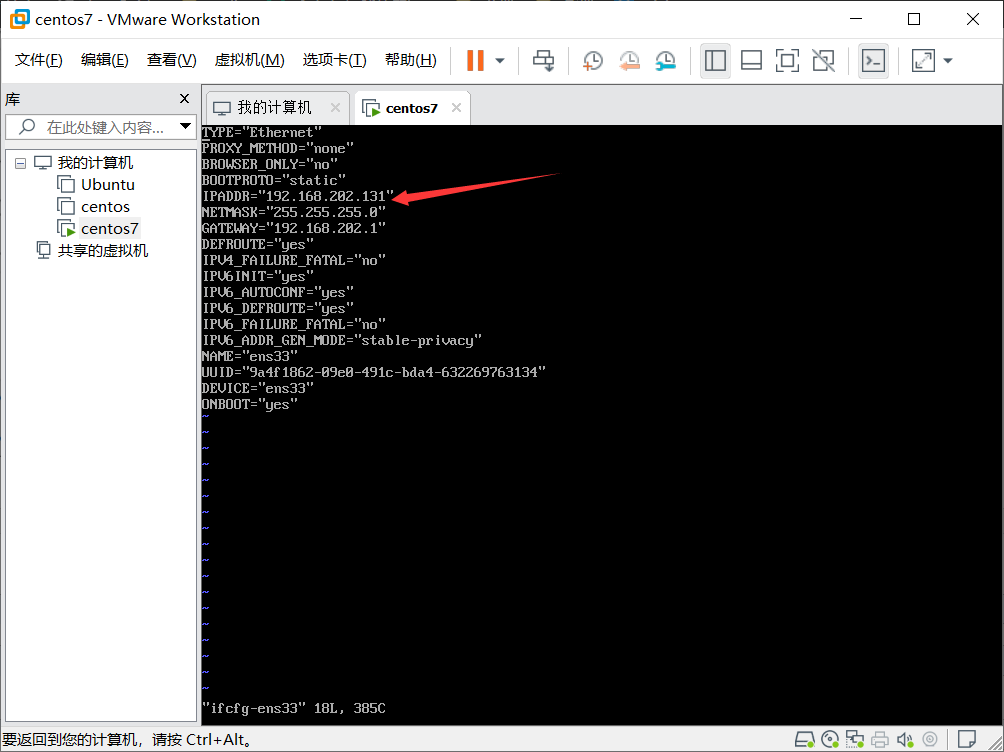The height and width of the screenshot is (752, 1004).
Task: Open the 查看(V) menu
Action: point(171,60)
